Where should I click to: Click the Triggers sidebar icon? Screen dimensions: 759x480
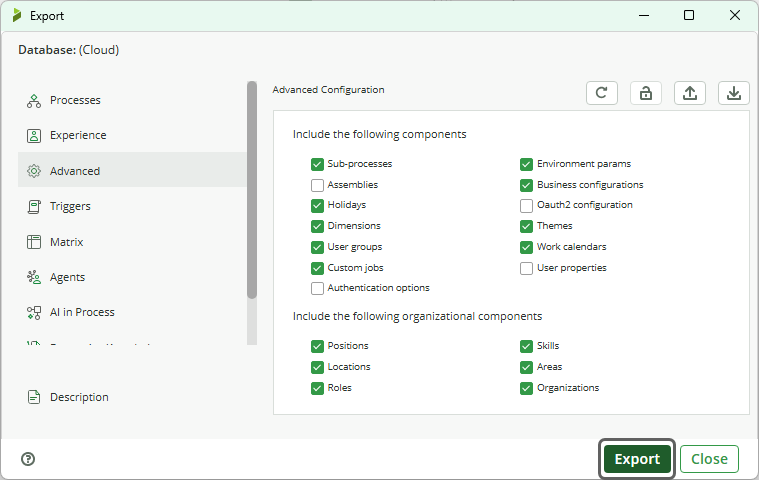[34, 207]
